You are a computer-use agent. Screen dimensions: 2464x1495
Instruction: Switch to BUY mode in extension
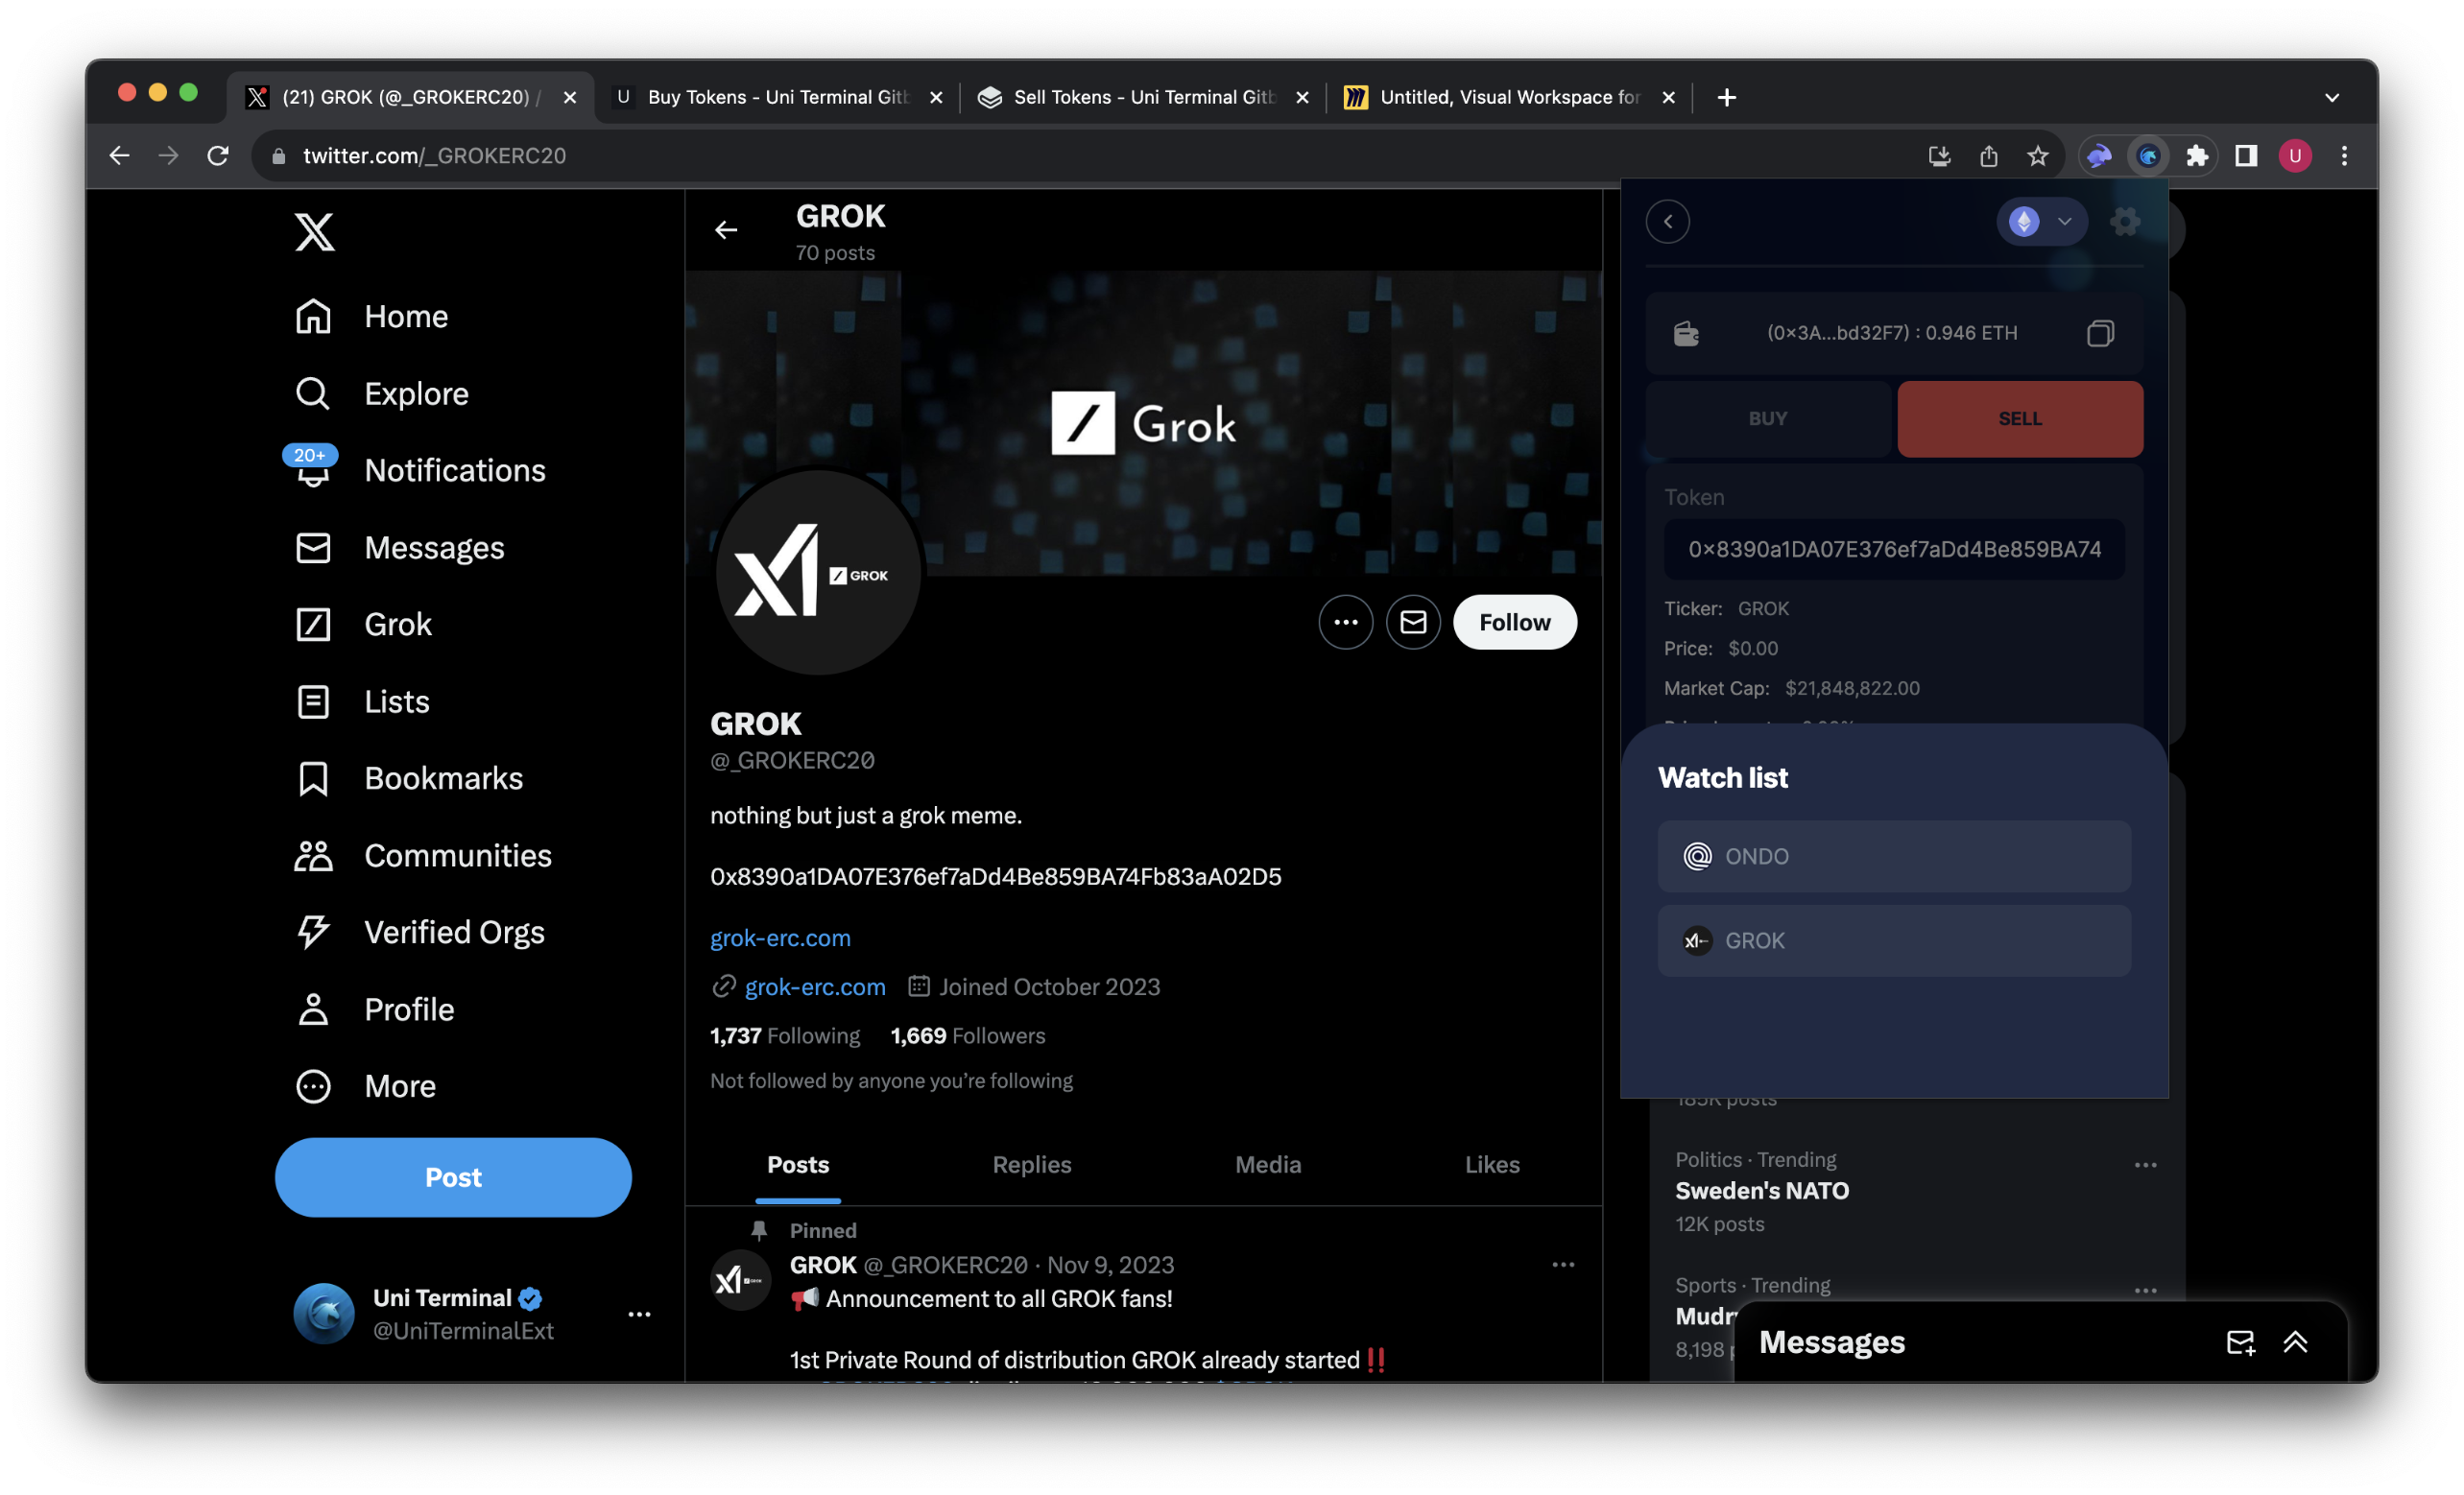pyautogui.click(x=1767, y=418)
